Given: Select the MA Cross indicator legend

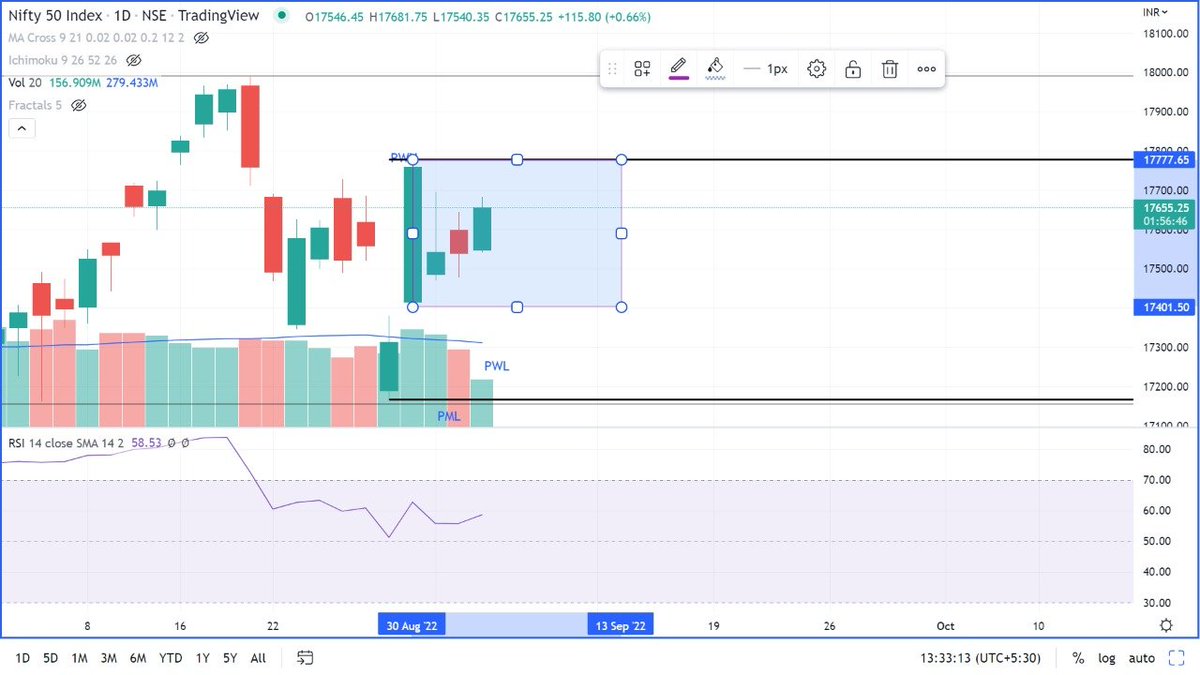Looking at the screenshot, I should tap(95, 38).
